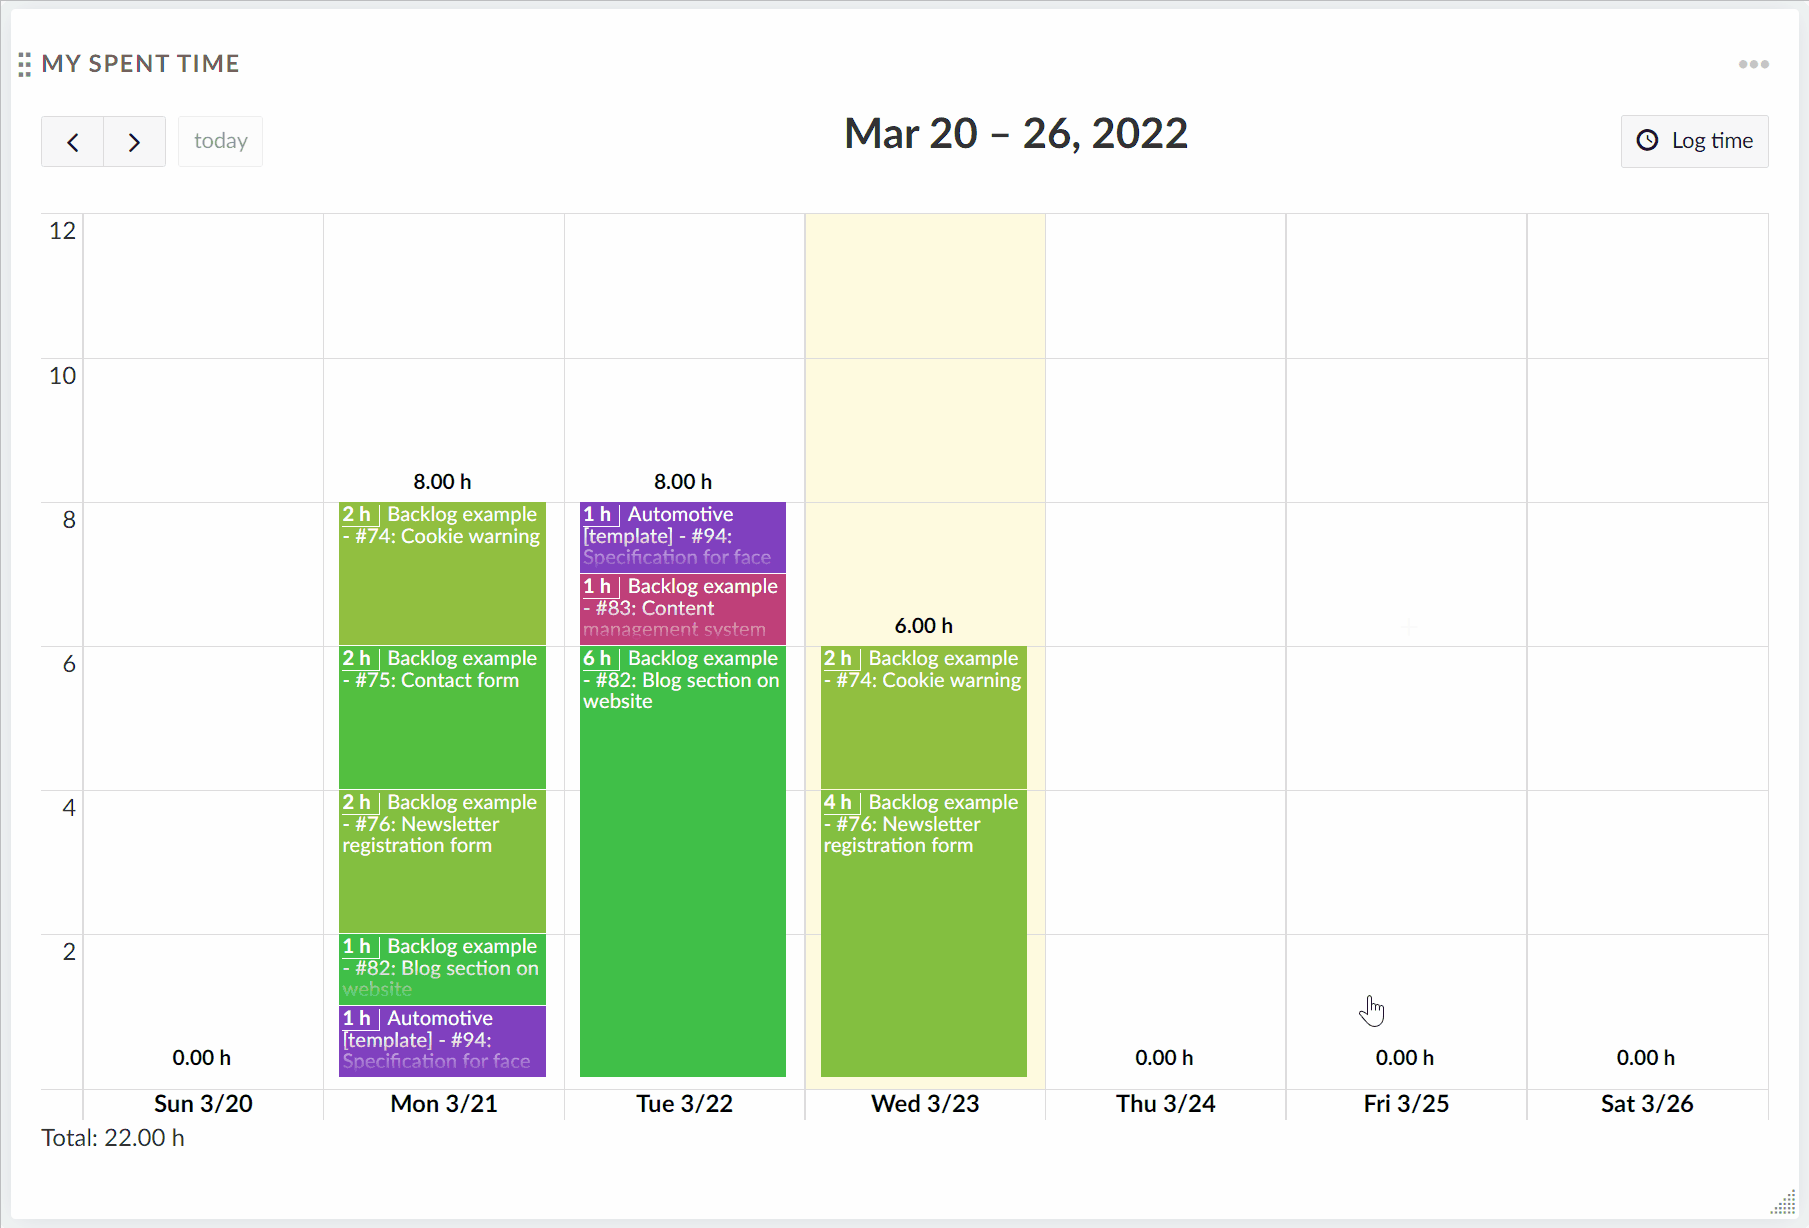Open the Total: 22.00 h link

click(x=112, y=1137)
